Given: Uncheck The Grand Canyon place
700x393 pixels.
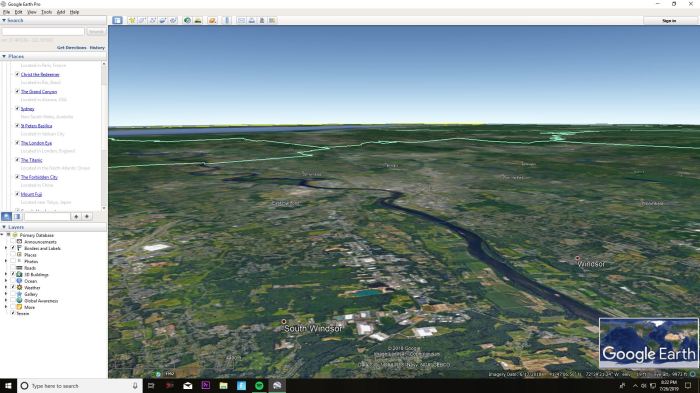Looking at the screenshot, I should [x=17, y=92].
